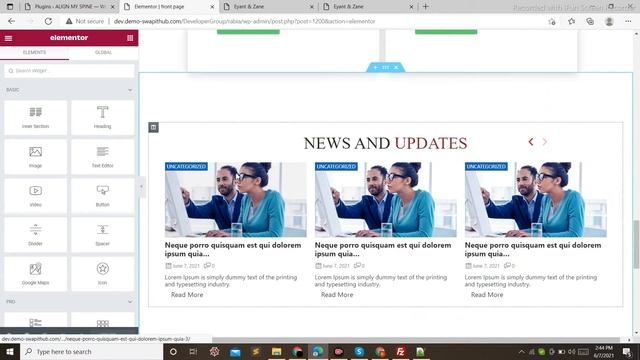Delete section using the handle X
Viewport: 640px width, 360px height.
click(x=396, y=67)
